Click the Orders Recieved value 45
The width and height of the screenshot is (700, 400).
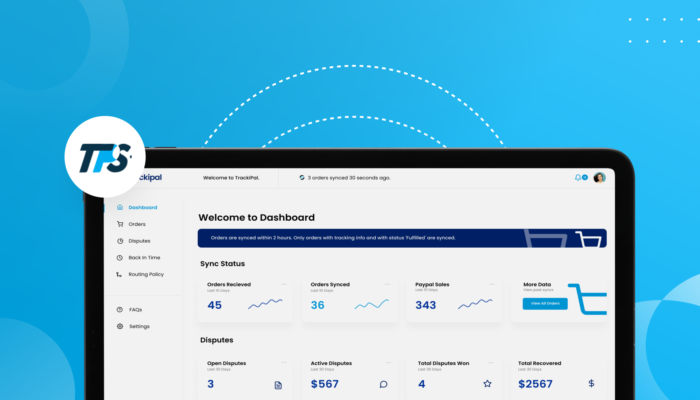214,305
